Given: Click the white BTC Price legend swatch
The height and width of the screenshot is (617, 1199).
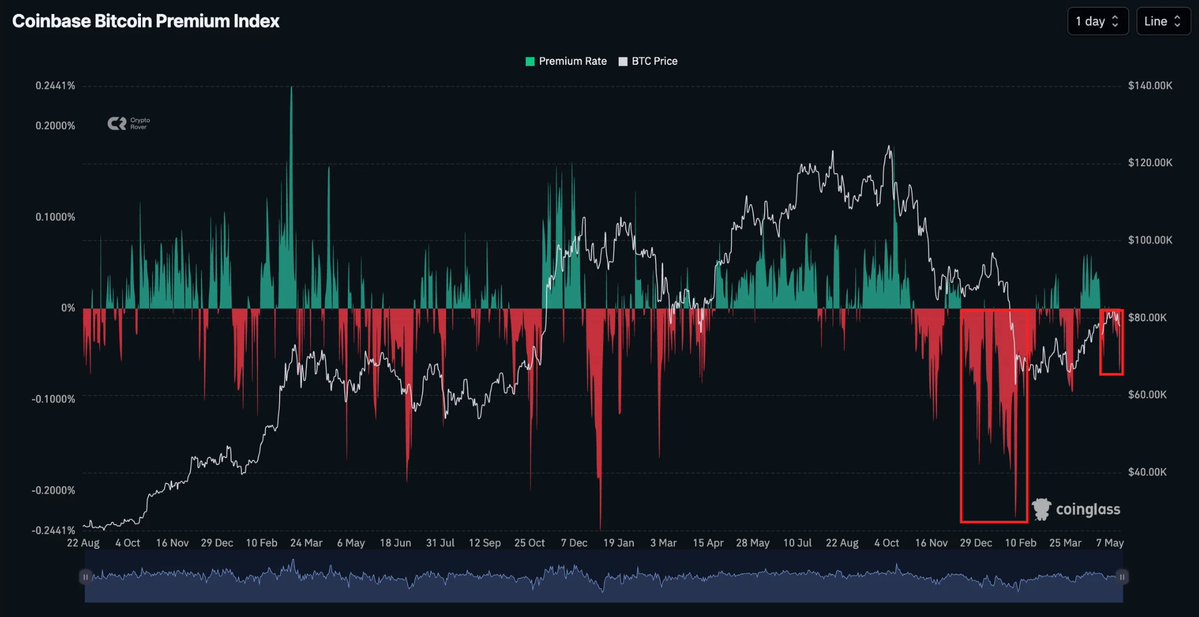Looking at the screenshot, I should 622,61.
